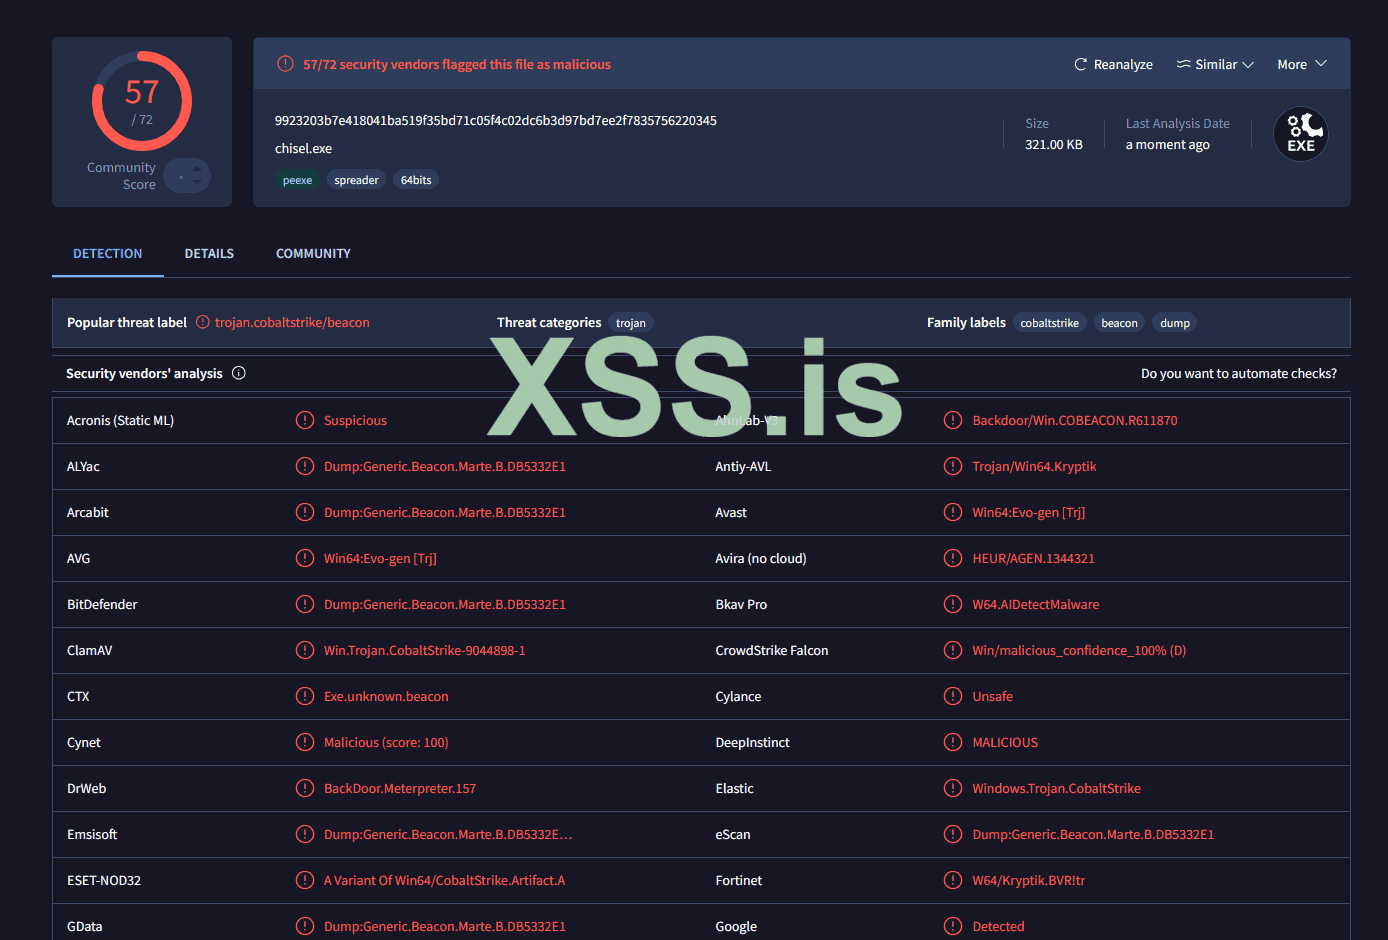Go to the COMMUNITY tab
The image size is (1388, 940).
click(313, 253)
